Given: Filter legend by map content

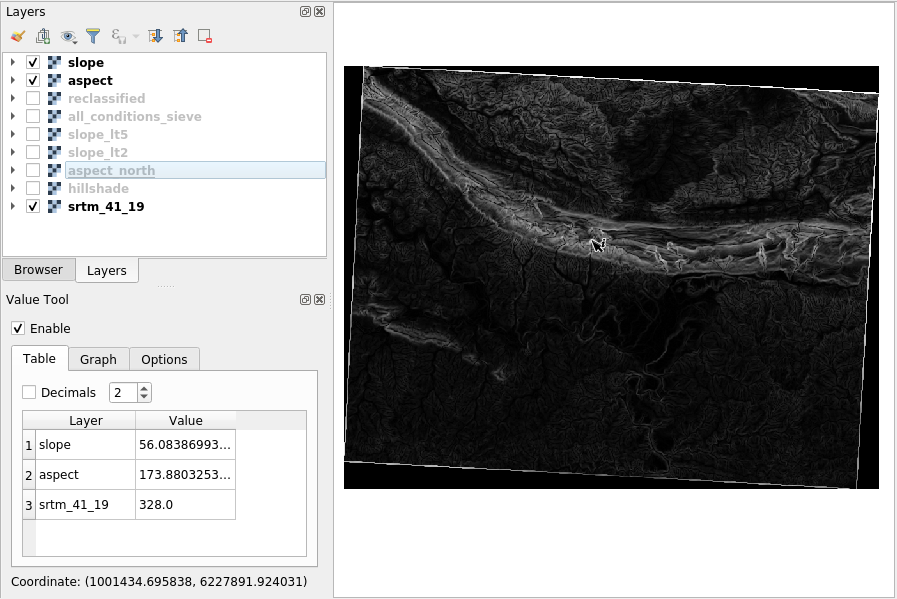Looking at the screenshot, I should click(x=94, y=36).
